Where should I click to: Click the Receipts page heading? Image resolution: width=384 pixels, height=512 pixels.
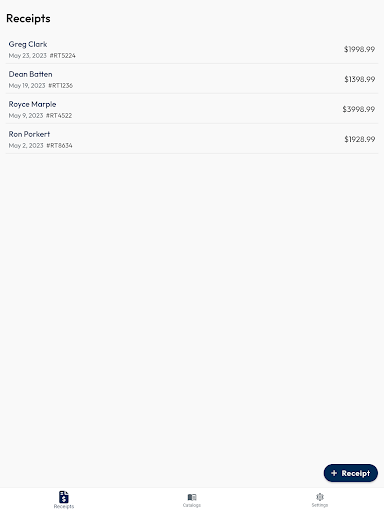click(x=28, y=18)
